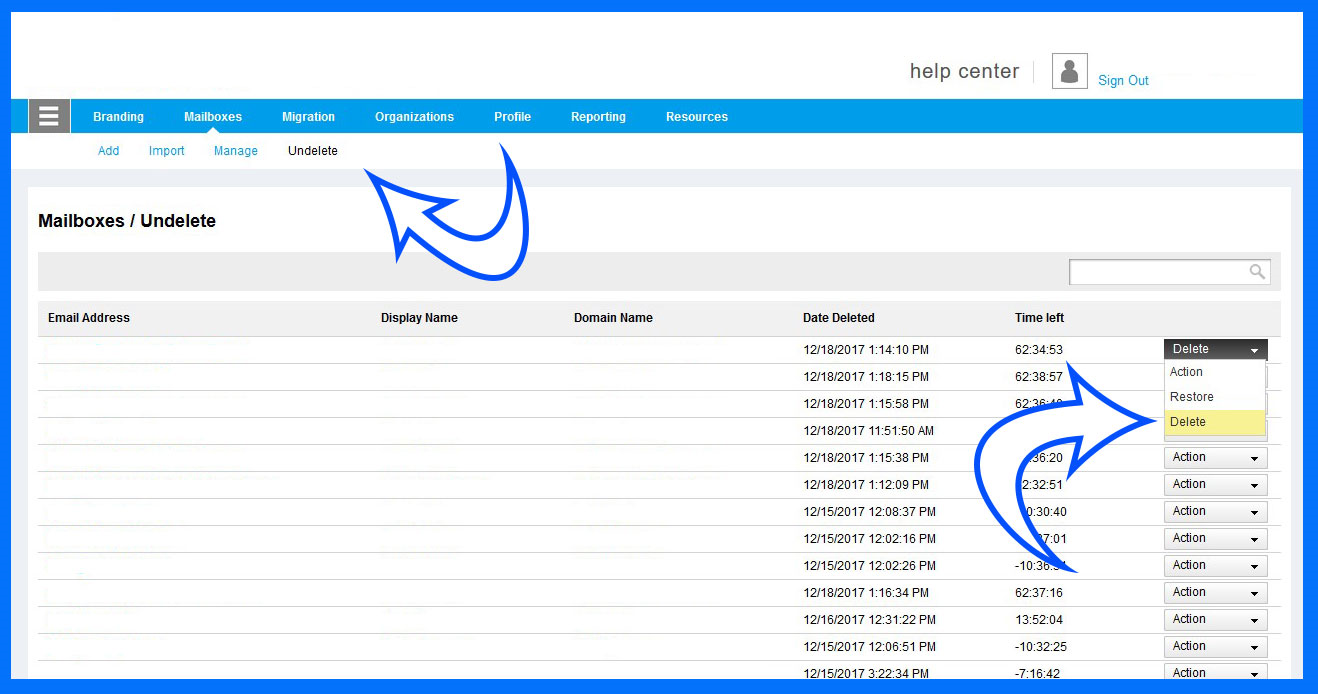Open the Import mailboxes link
The image size is (1318, 694).
pos(167,151)
